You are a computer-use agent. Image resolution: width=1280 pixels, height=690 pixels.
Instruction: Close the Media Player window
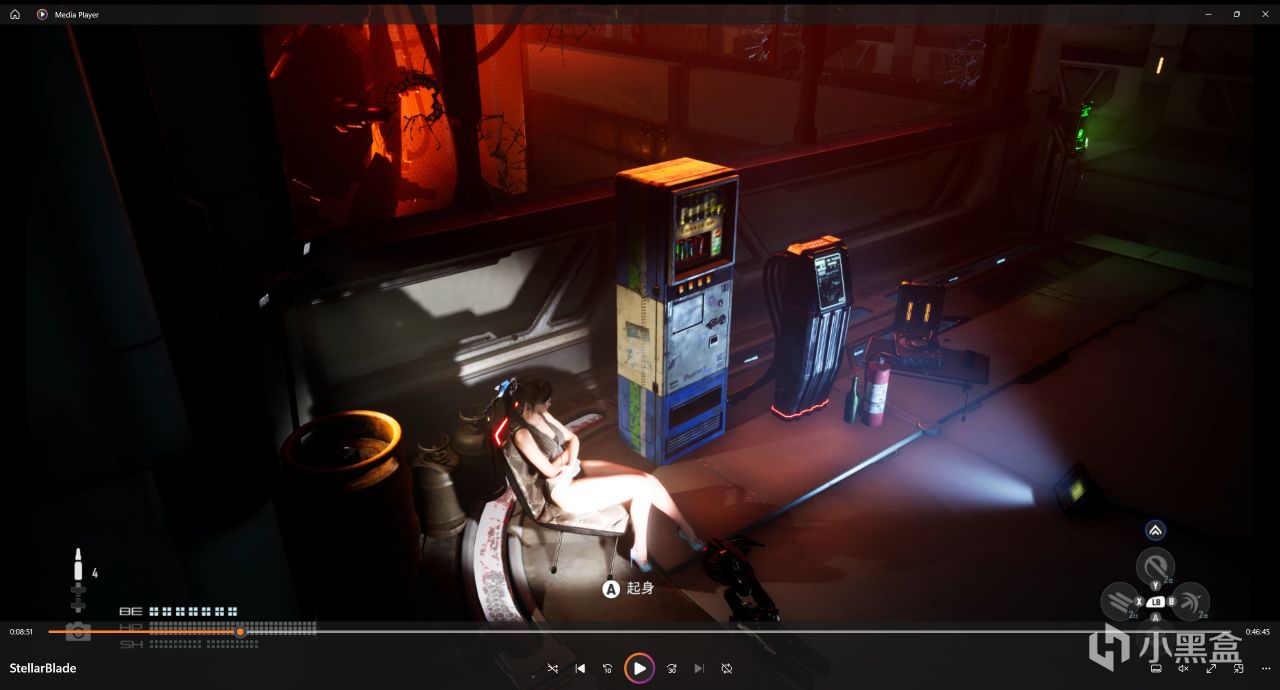click(1264, 14)
